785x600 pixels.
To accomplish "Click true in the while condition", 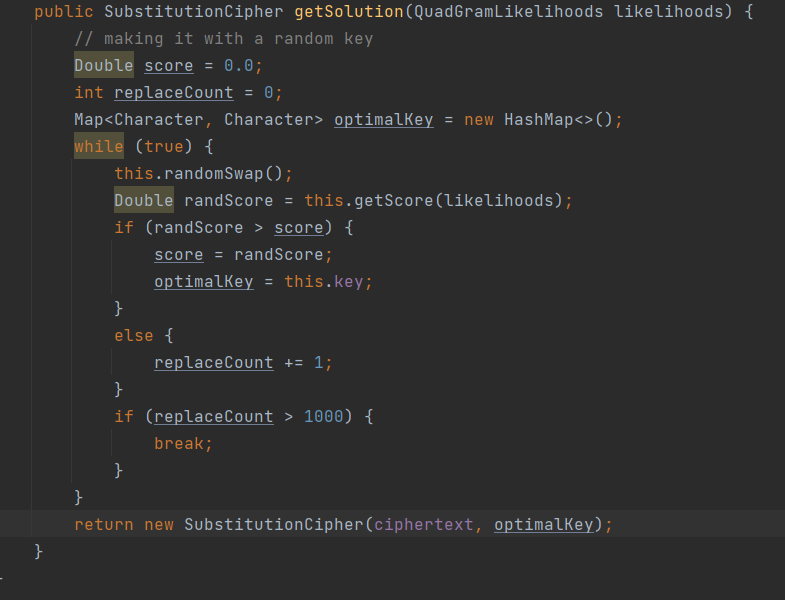I will (164, 147).
